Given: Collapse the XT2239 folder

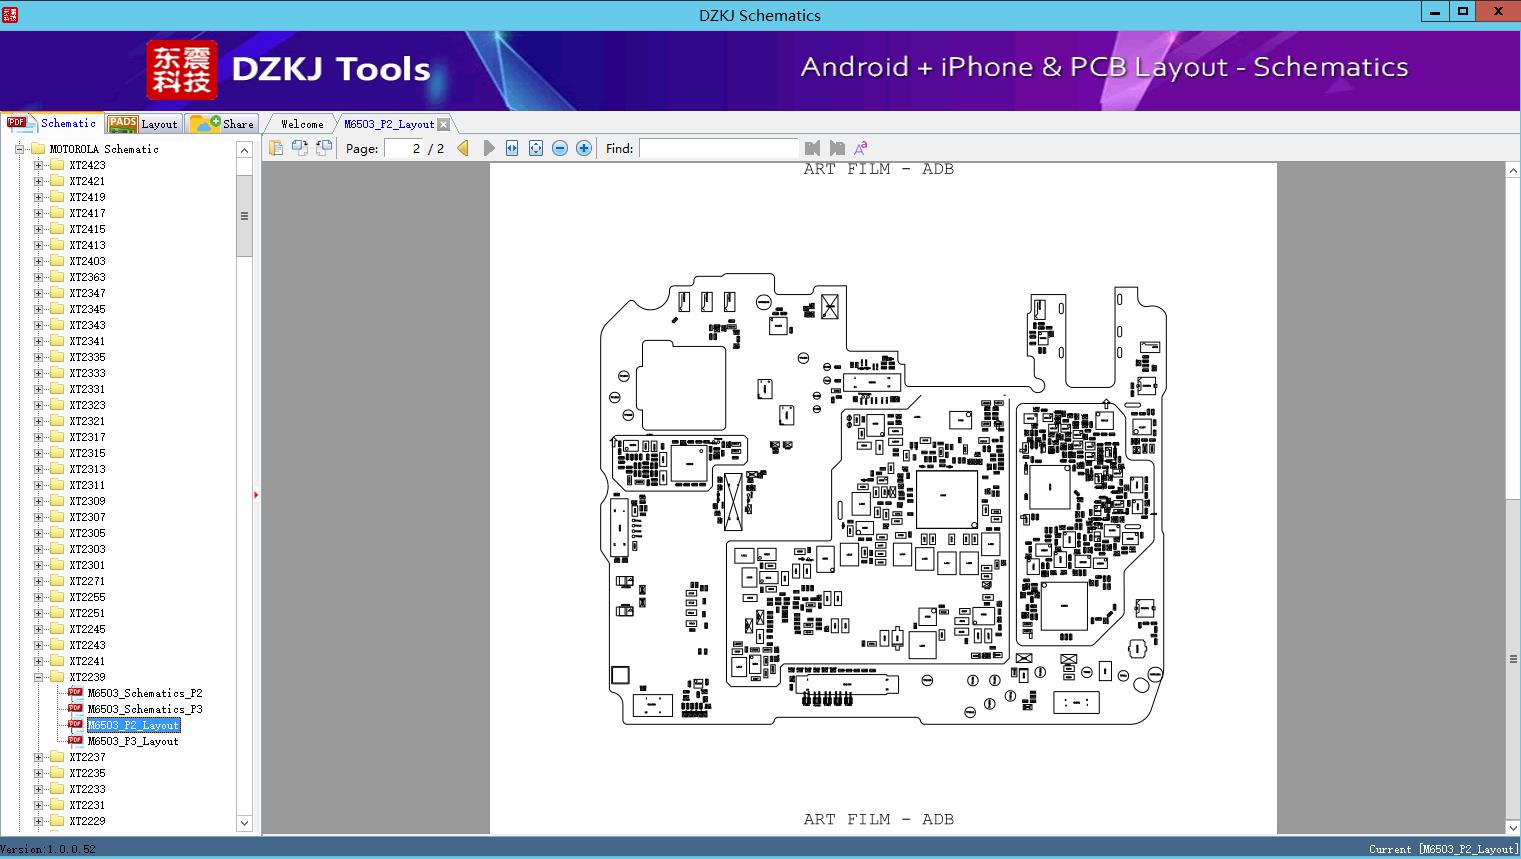Looking at the screenshot, I should tap(38, 677).
